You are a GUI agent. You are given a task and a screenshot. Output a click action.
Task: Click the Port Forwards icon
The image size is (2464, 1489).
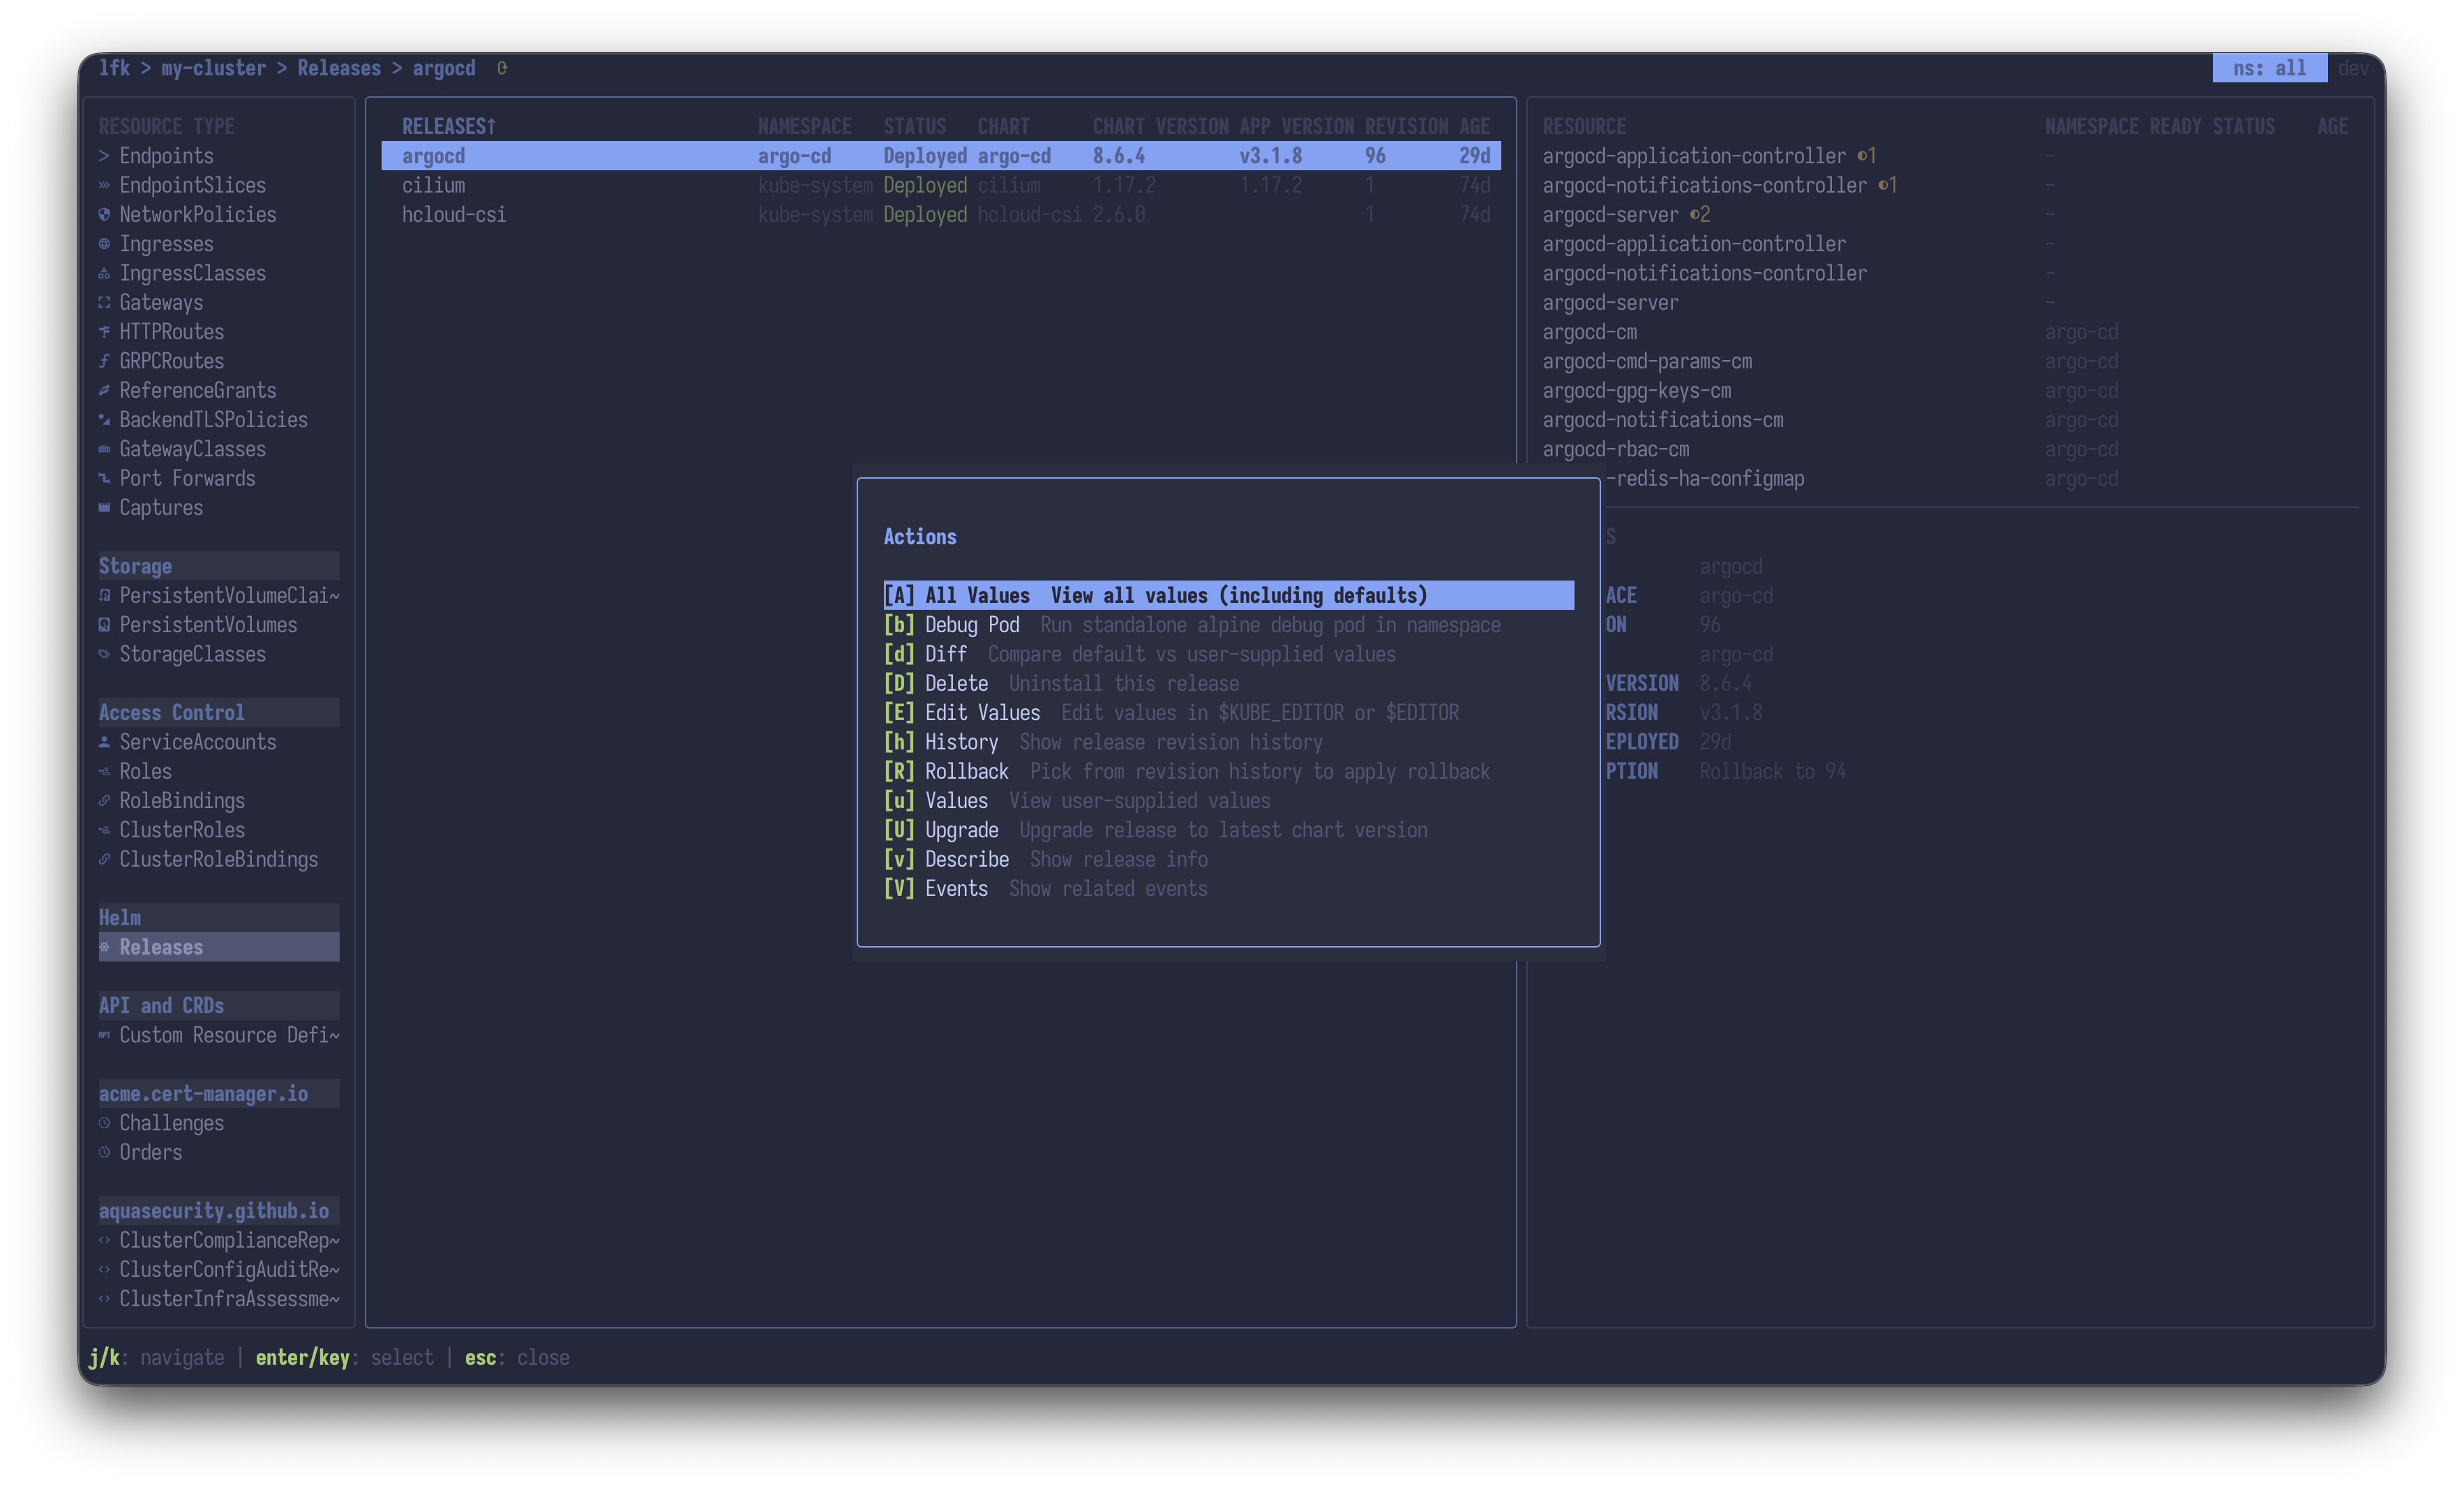[104, 479]
